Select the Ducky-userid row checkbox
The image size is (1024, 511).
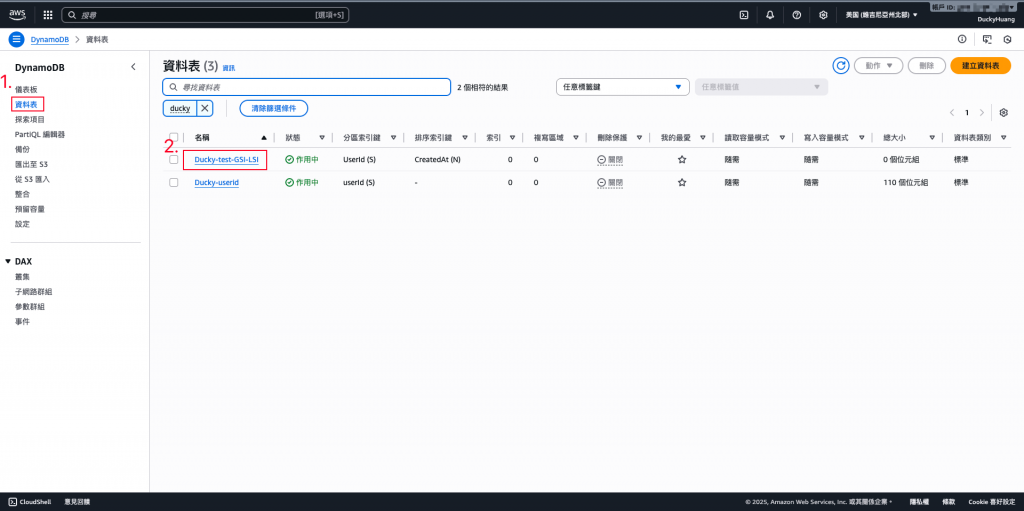[174, 183]
